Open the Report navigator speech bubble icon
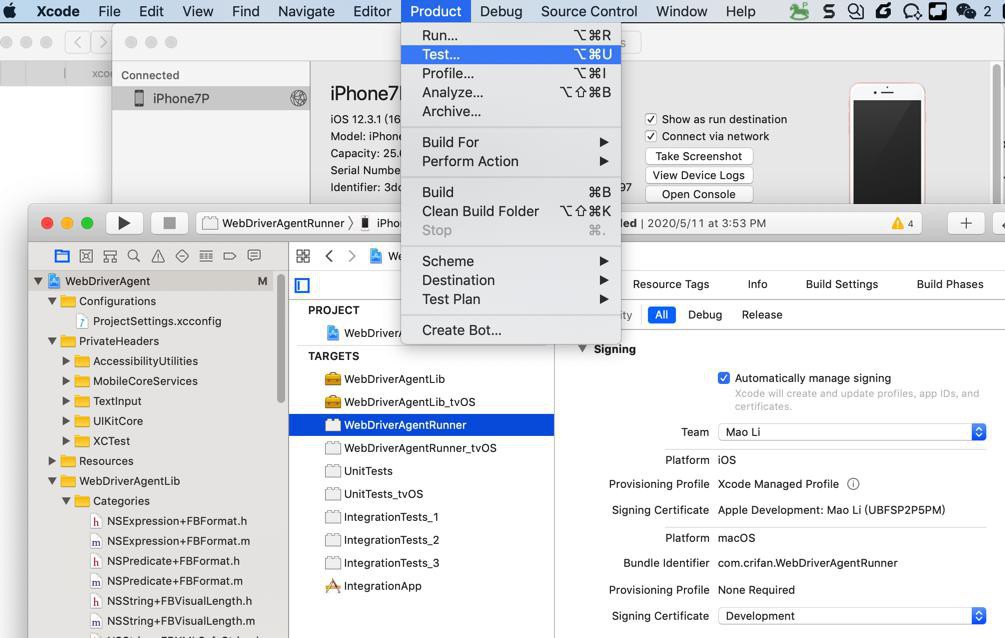The image size is (1005, 638). coord(254,256)
